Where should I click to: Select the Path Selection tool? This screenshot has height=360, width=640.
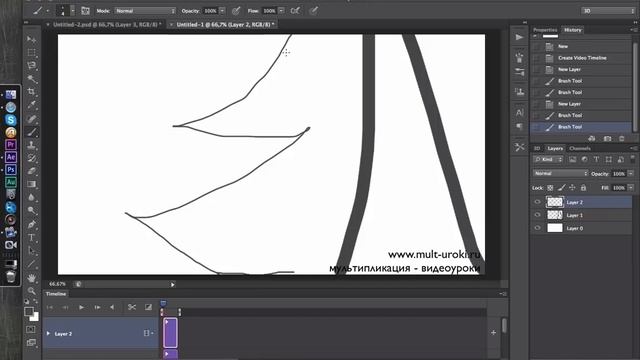[x=31, y=250]
